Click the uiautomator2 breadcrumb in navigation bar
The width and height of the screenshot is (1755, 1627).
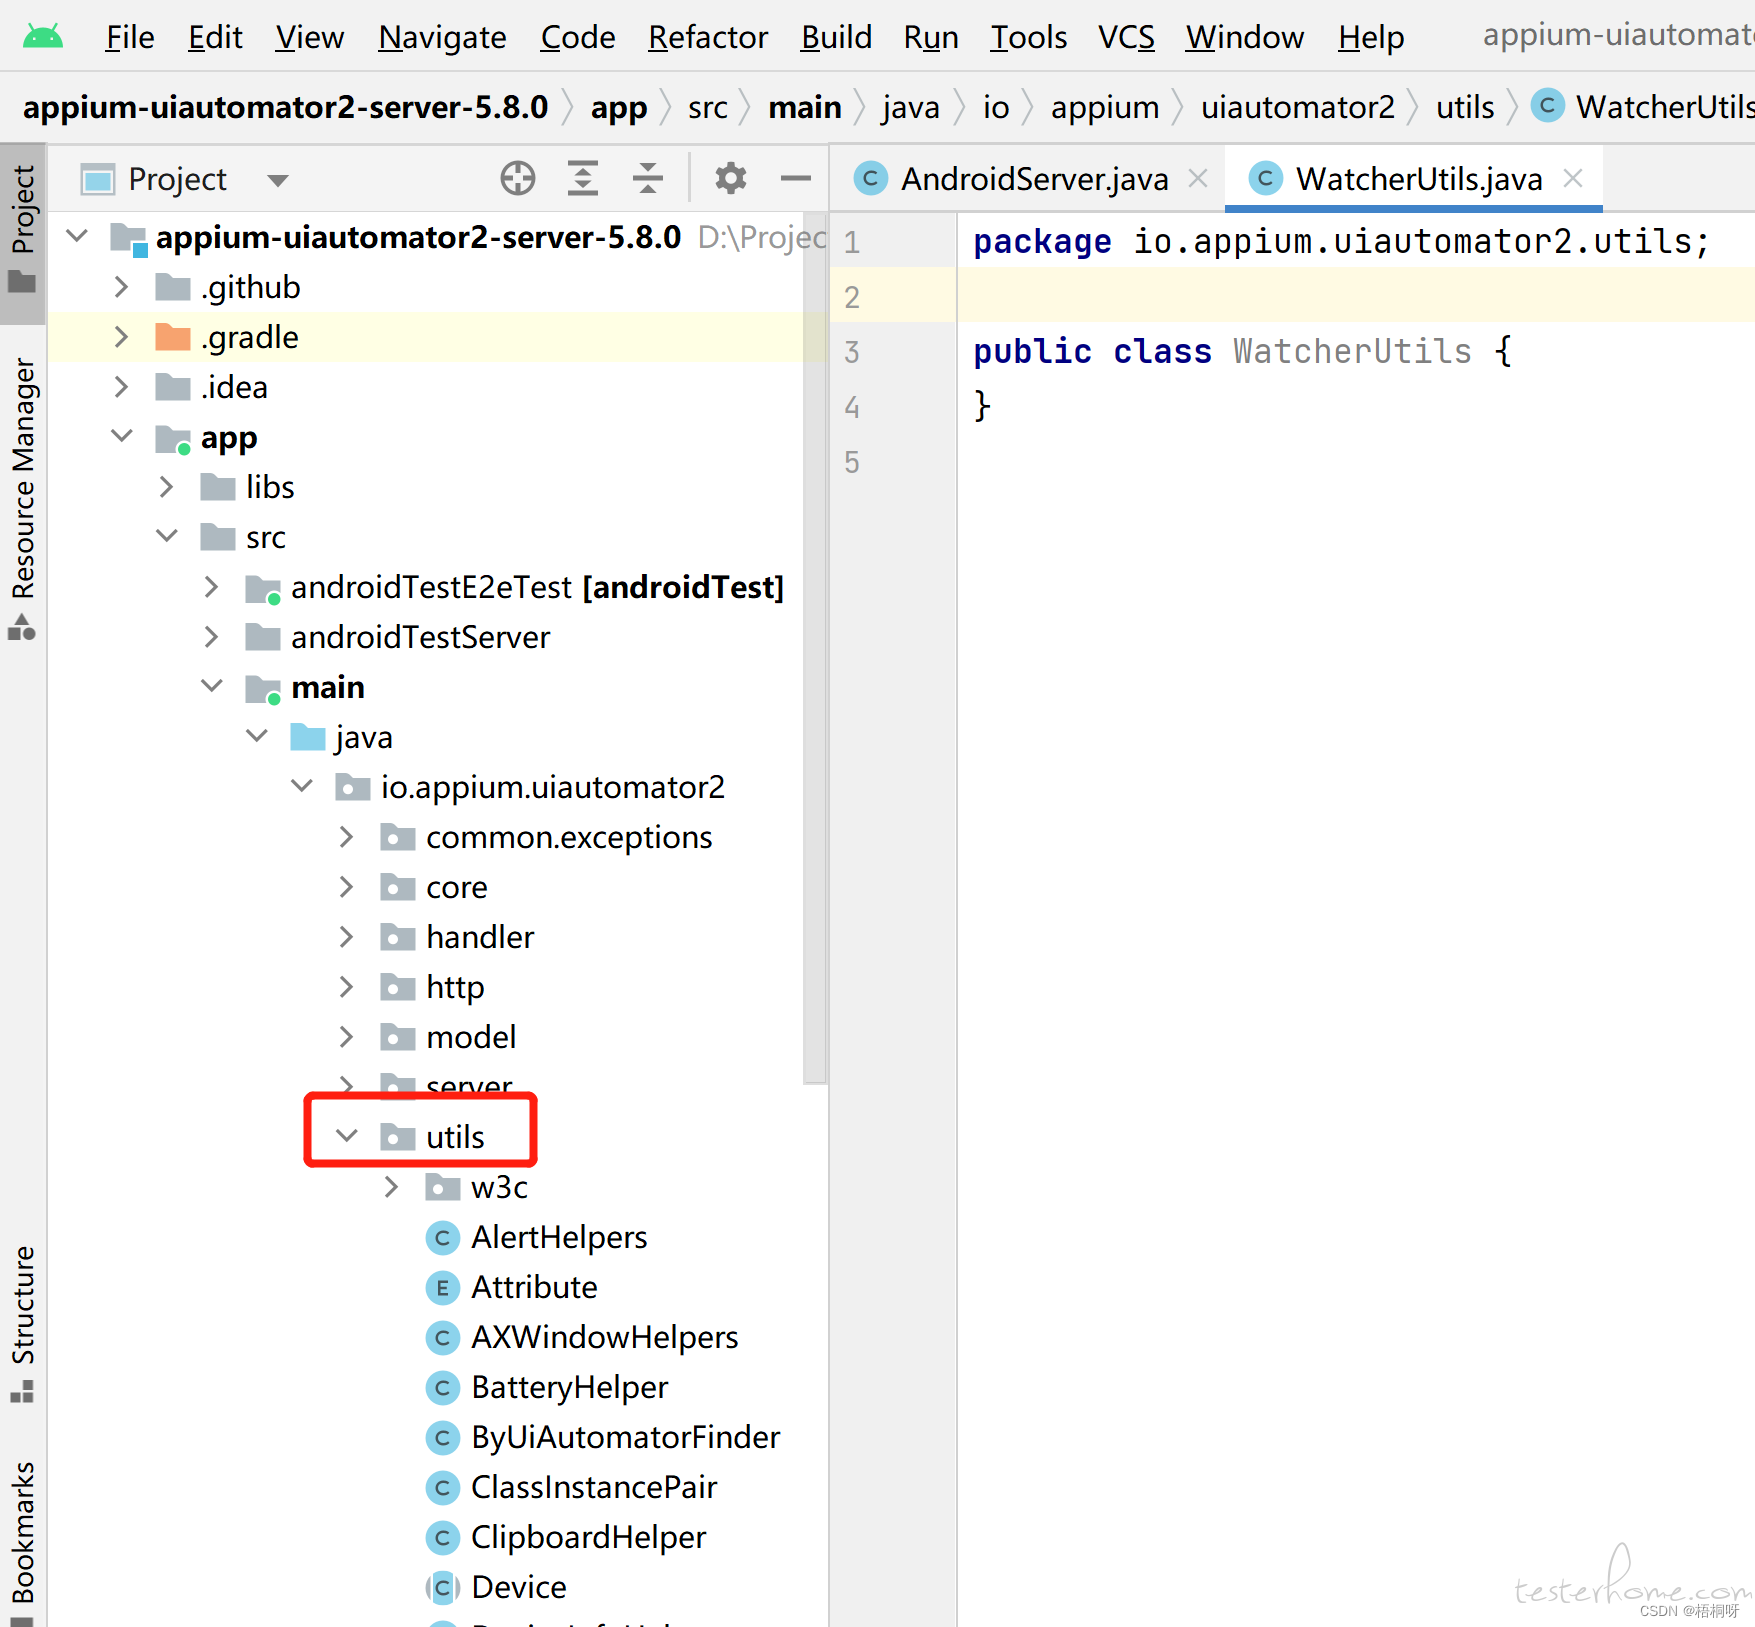1298,107
